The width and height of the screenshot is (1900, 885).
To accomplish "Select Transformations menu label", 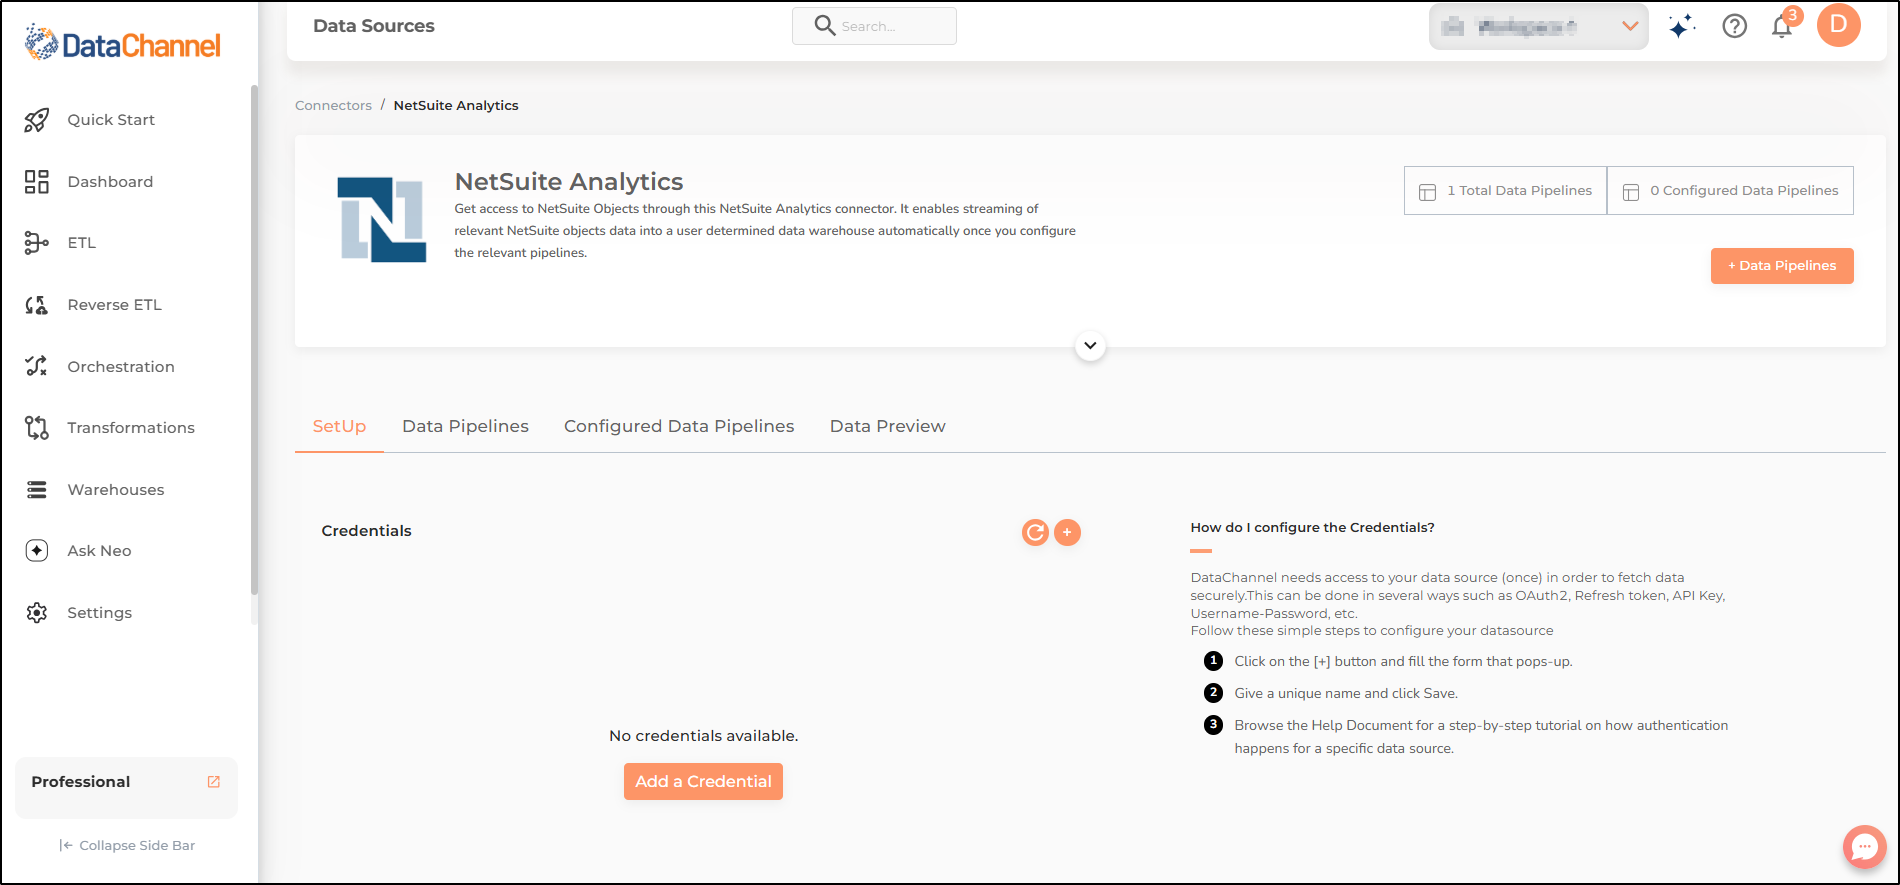I will pyautogui.click(x=131, y=428).
